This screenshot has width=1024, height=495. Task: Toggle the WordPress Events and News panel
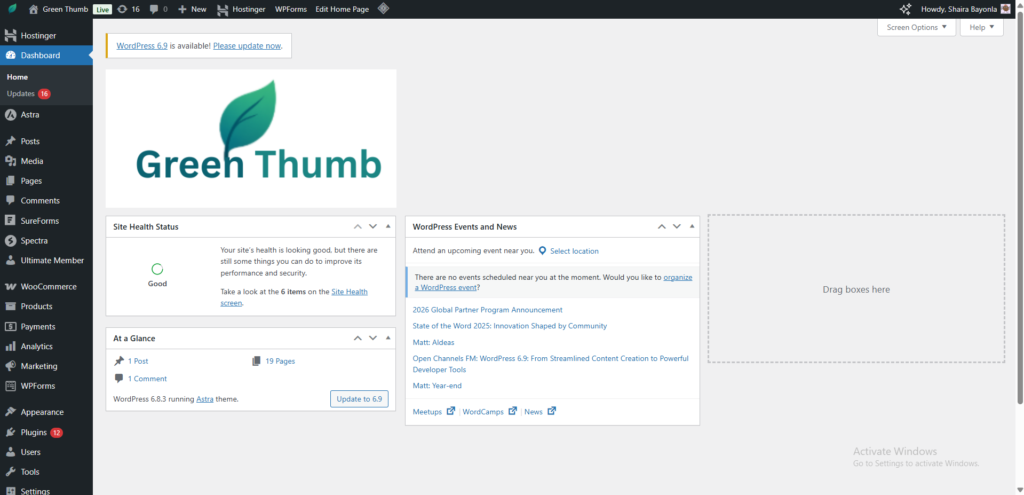click(x=692, y=227)
